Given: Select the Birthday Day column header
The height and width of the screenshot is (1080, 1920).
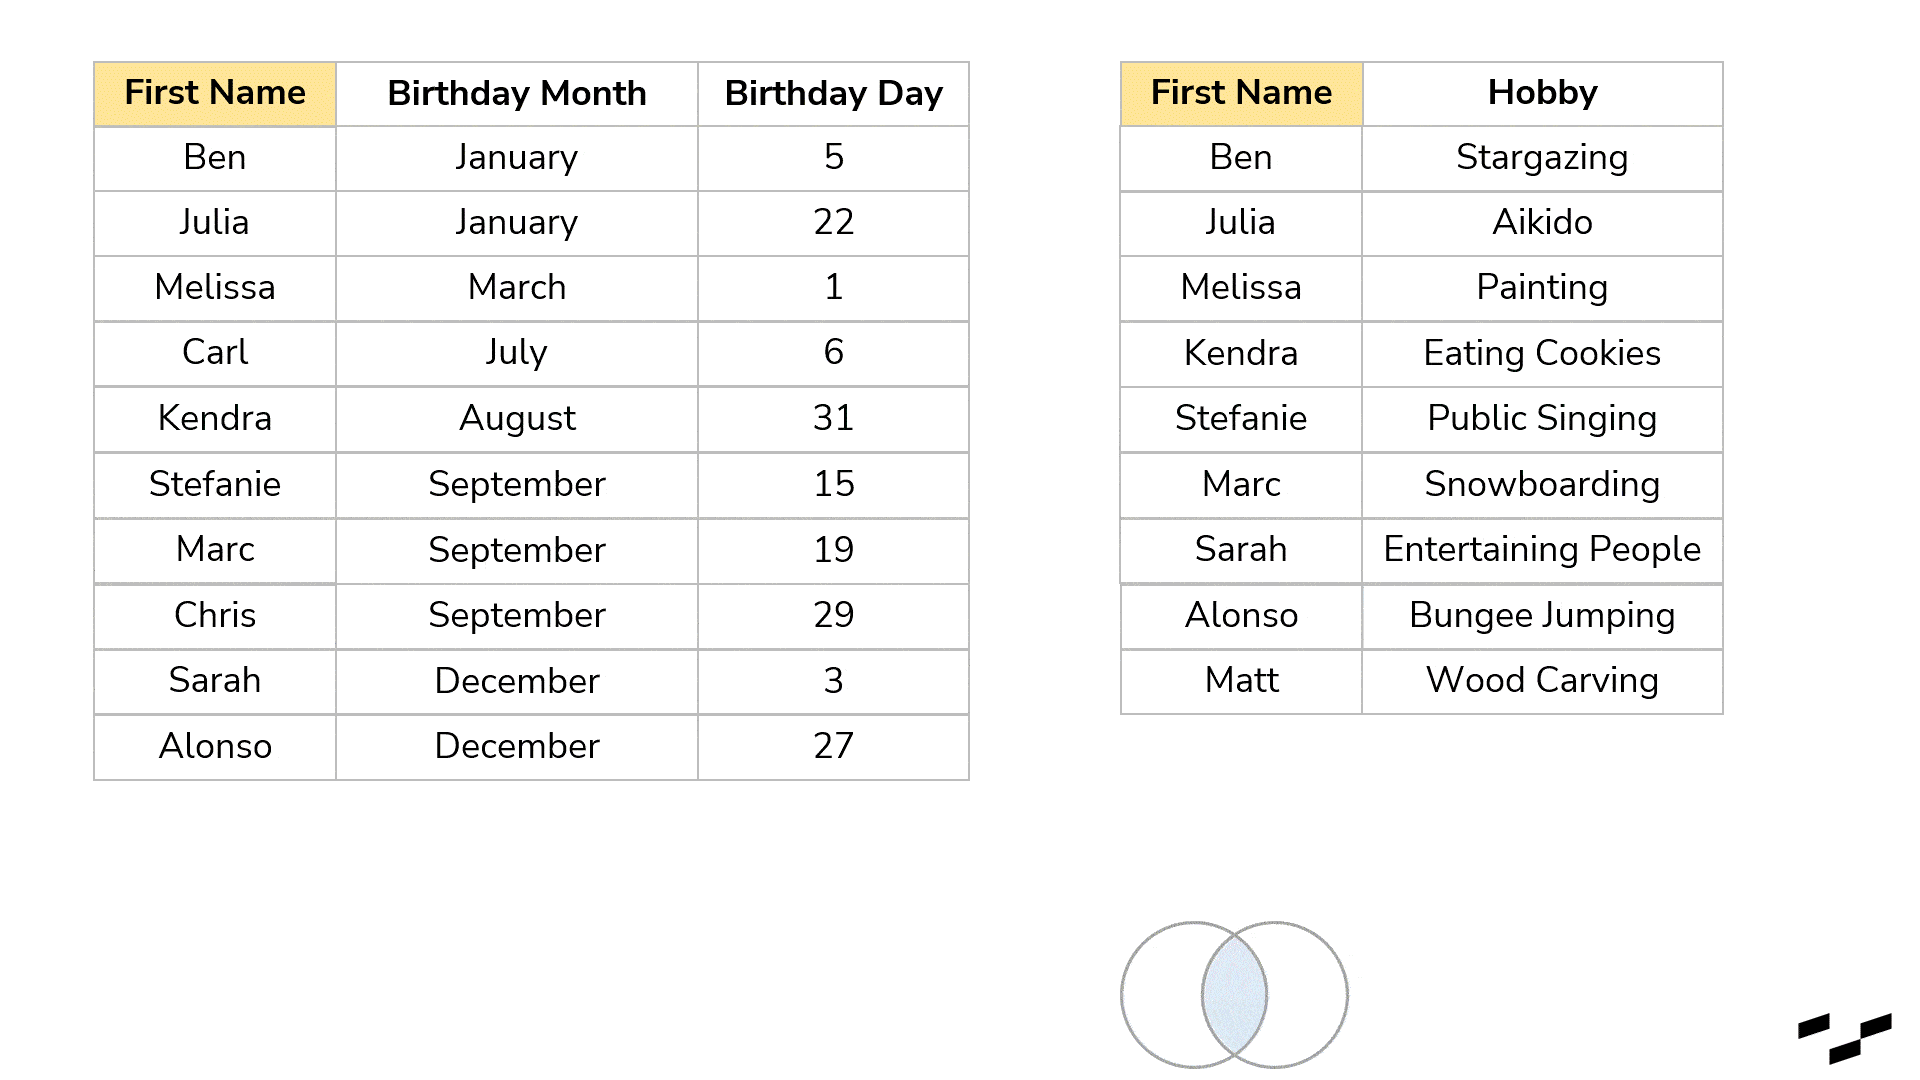Looking at the screenshot, I should 833,94.
